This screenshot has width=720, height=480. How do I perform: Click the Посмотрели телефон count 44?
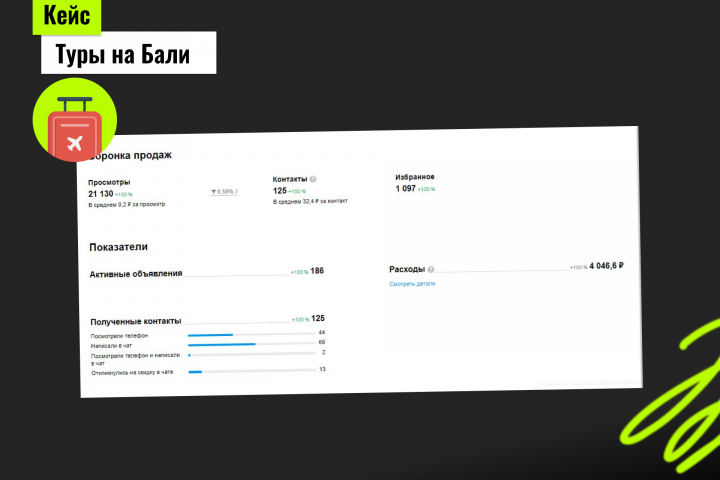[321, 332]
